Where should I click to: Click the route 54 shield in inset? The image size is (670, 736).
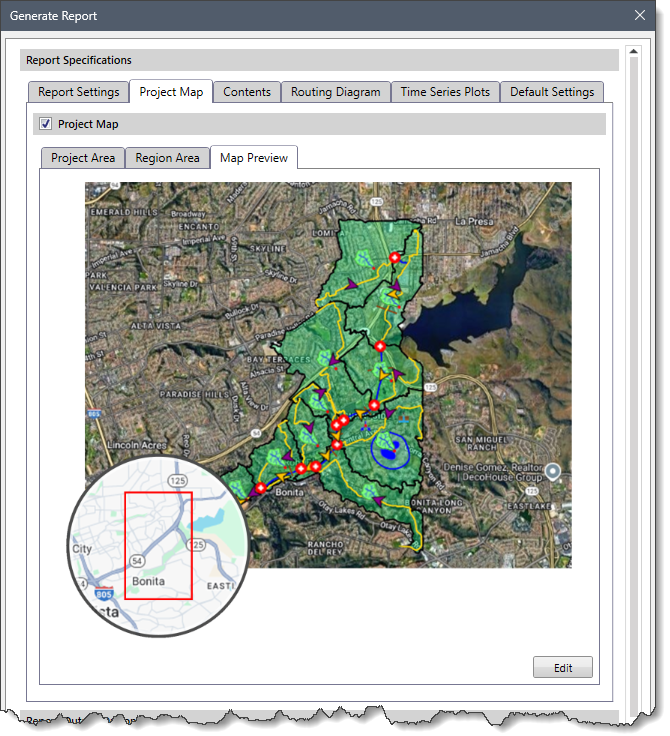[137, 561]
